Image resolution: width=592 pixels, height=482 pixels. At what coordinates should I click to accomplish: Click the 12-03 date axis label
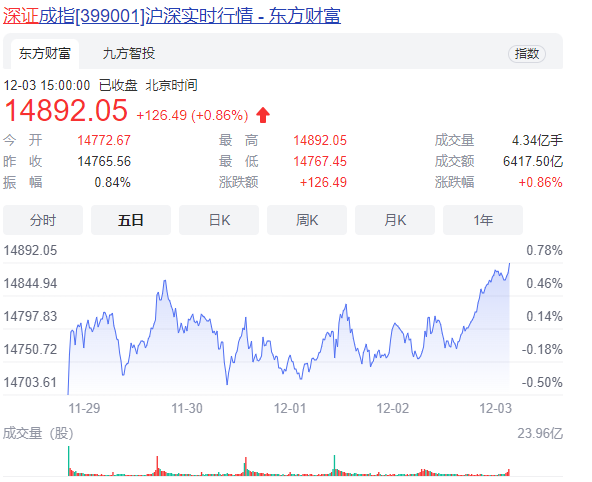495,408
